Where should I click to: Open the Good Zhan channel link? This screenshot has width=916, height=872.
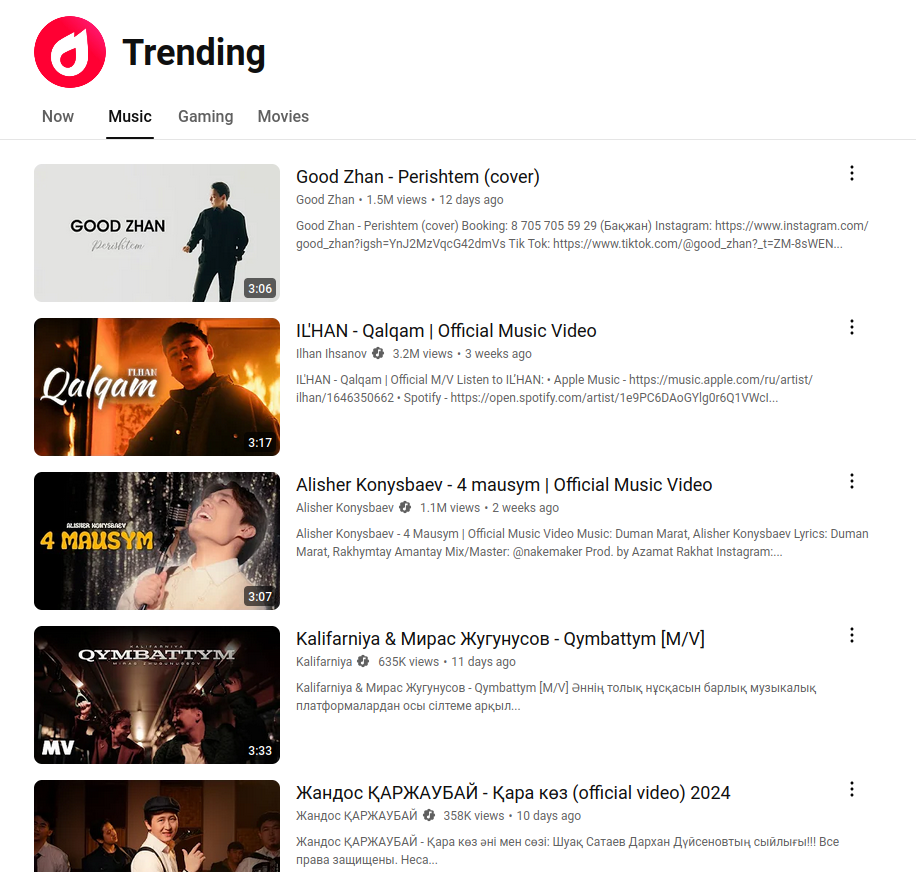coord(325,200)
